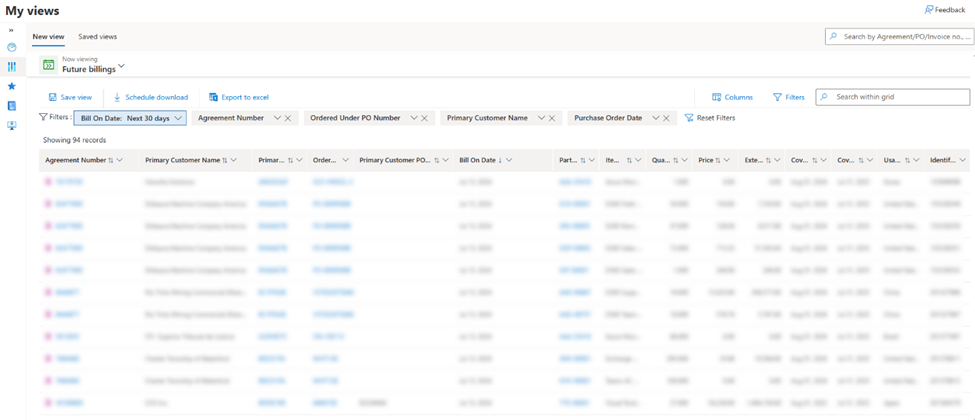Click Save view
975x420 pixels.
pos(70,97)
